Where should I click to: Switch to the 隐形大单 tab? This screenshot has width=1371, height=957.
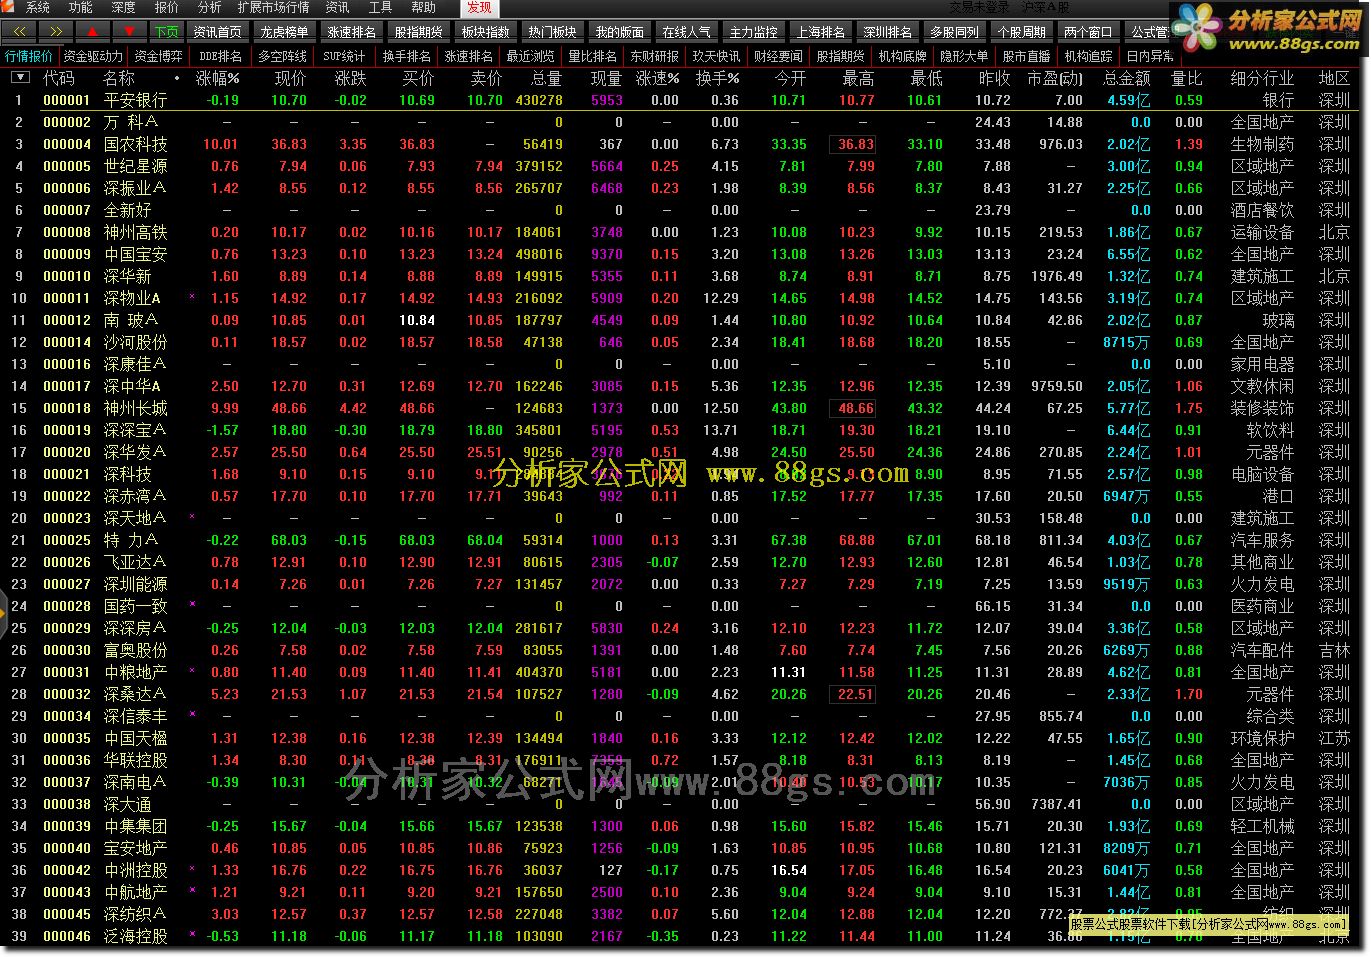click(x=965, y=56)
